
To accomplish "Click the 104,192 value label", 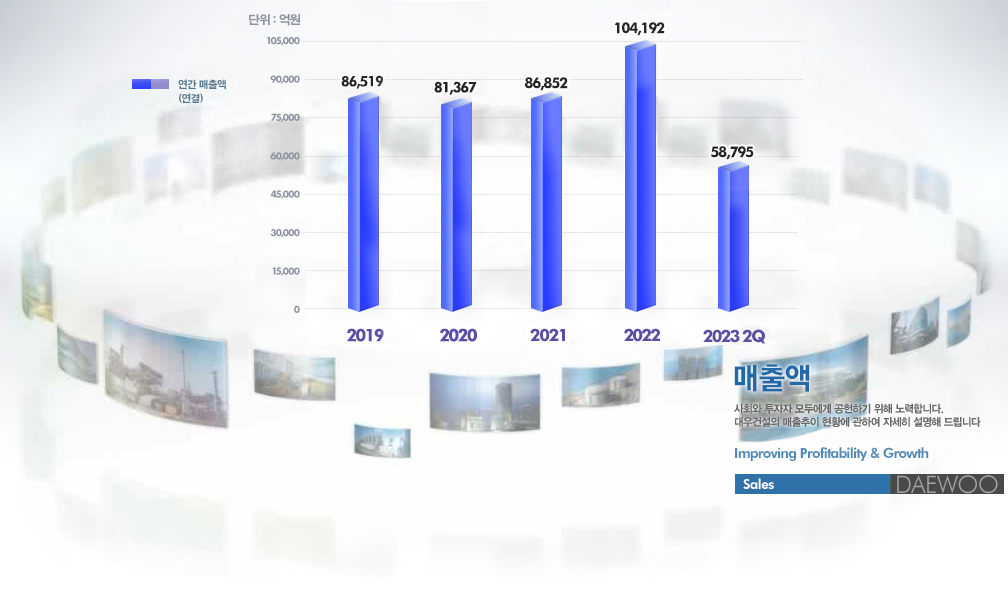I will pyautogui.click(x=639, y=28).
